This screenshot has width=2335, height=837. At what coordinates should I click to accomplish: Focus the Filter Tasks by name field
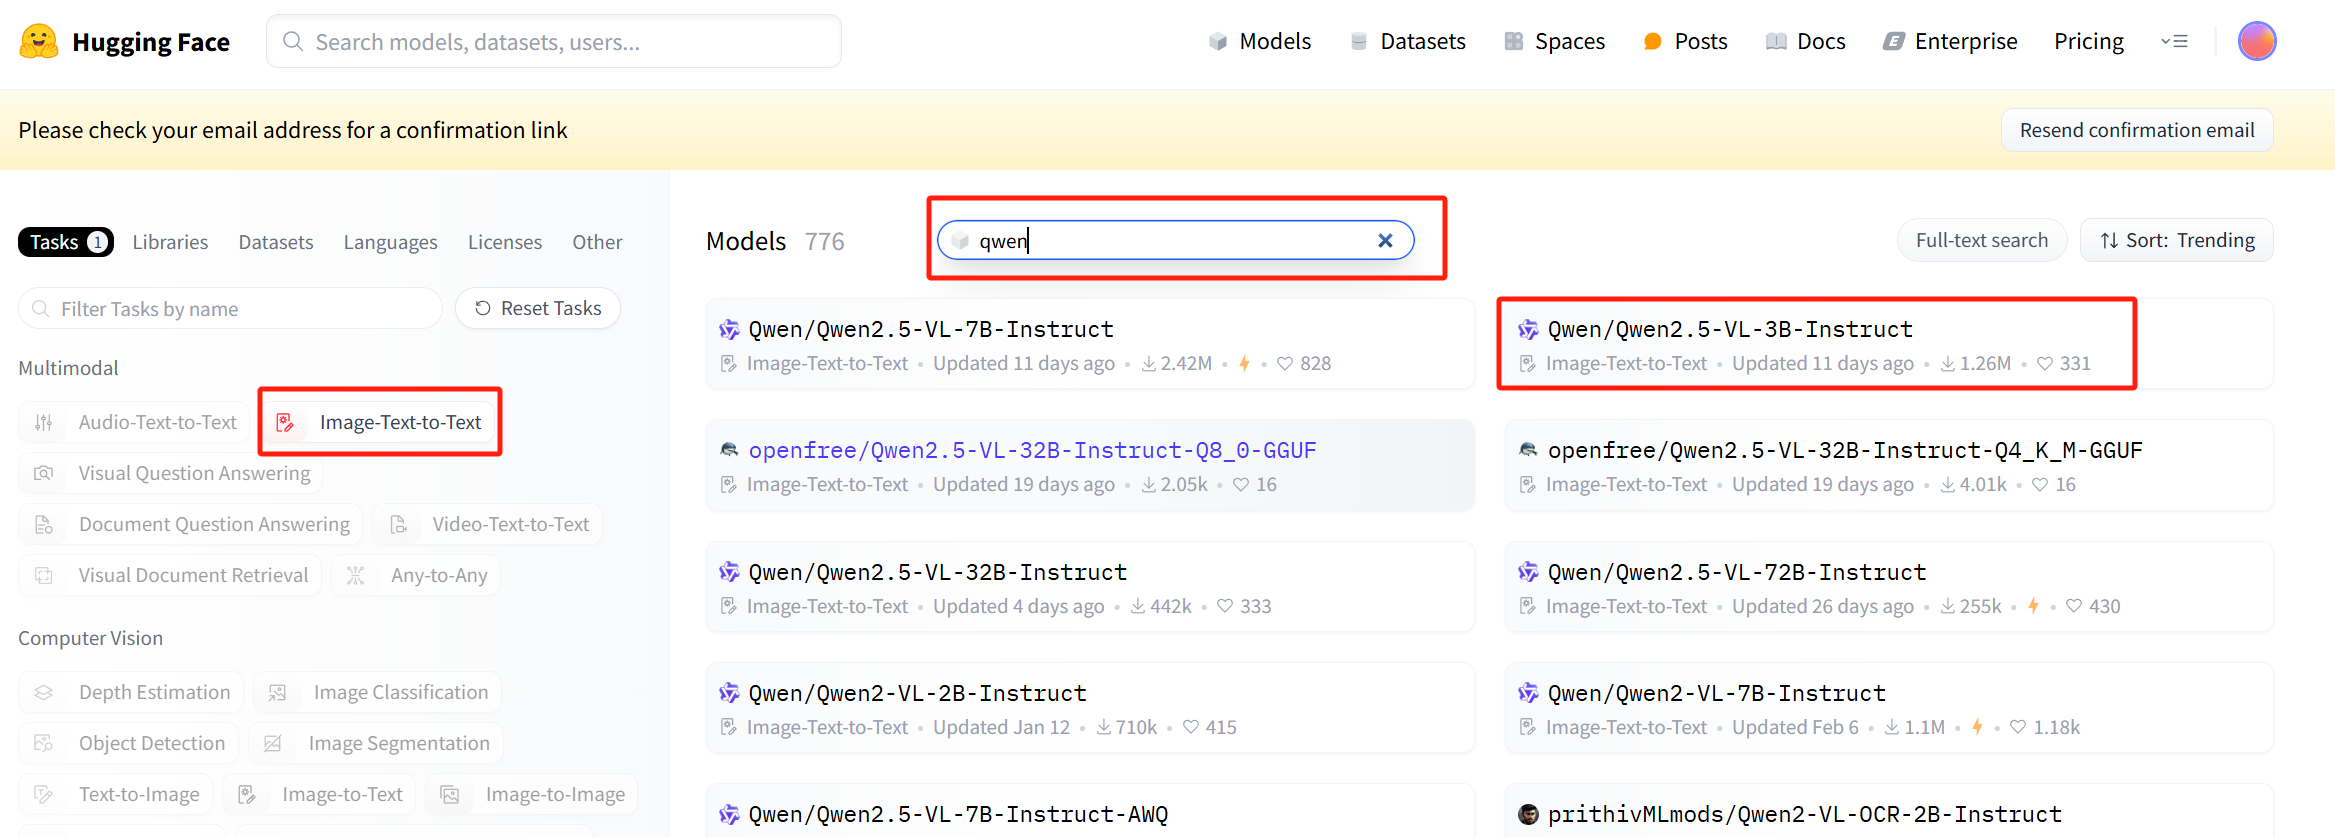(230, 308)
